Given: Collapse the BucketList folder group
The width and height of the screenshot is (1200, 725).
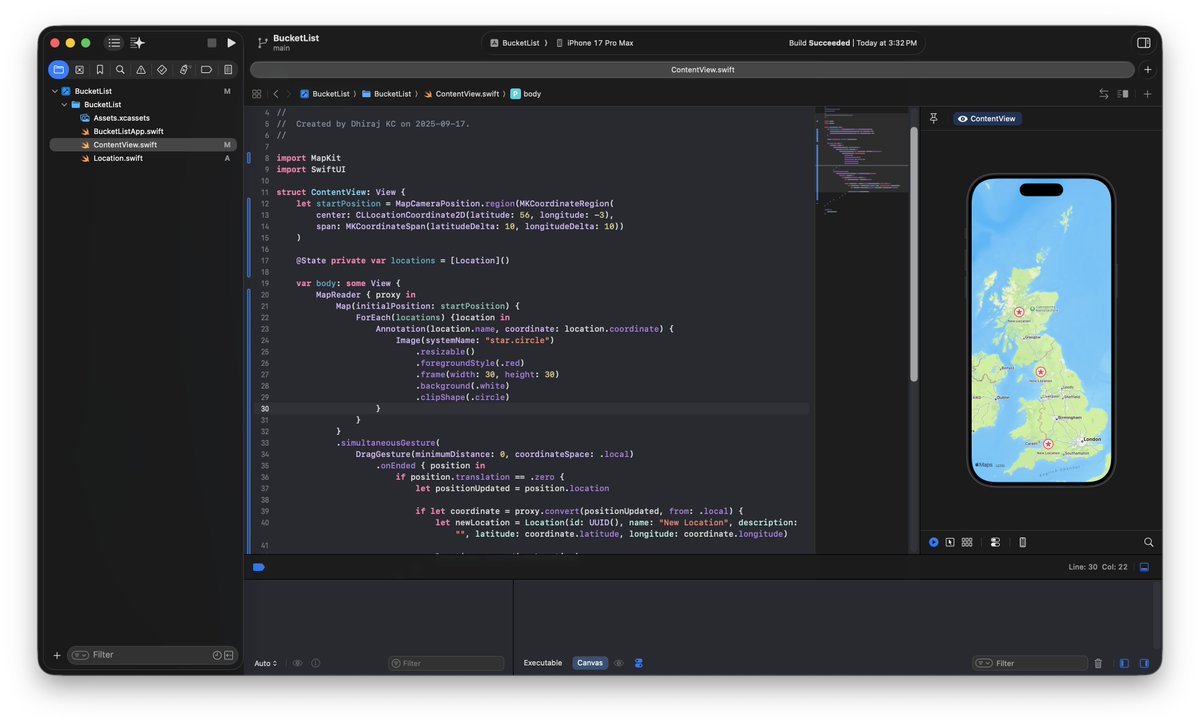Looking at the screenshot, I should [65, 104].
